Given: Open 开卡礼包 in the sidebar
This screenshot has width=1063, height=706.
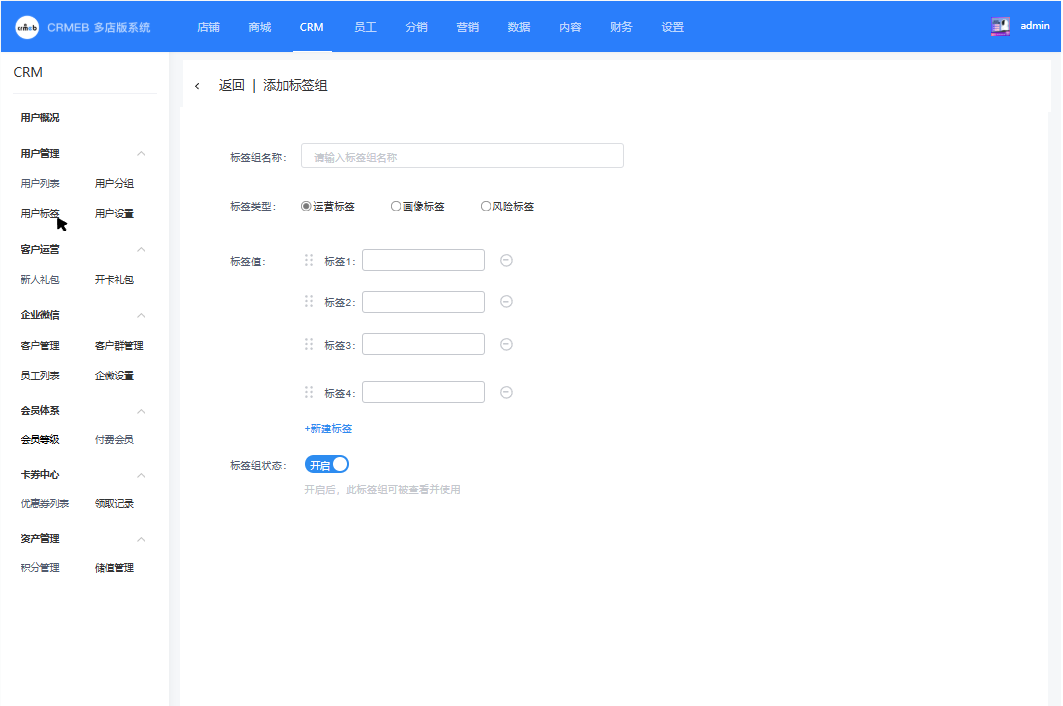Looking at the screenshot, I should pyautogui.click(x=115, y=279).
